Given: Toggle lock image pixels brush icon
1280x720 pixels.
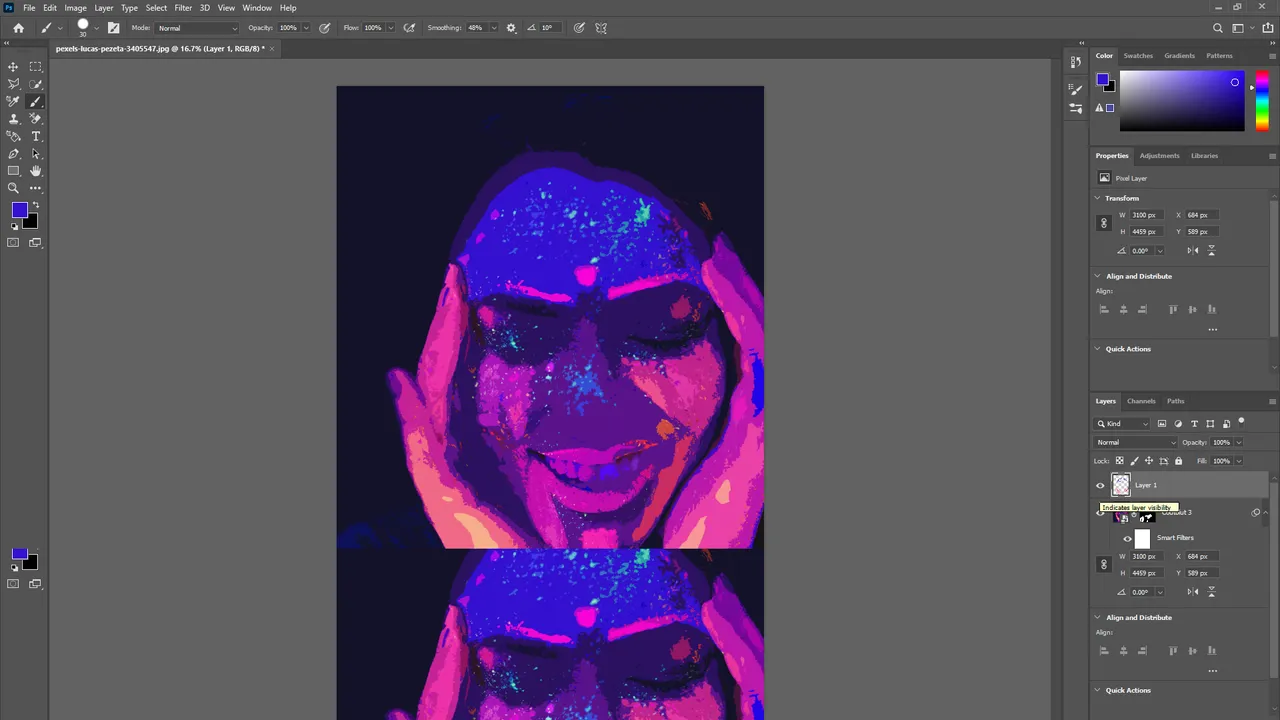Looking at the screenshot, I should pyautogui.click(x=1134, y=461).
